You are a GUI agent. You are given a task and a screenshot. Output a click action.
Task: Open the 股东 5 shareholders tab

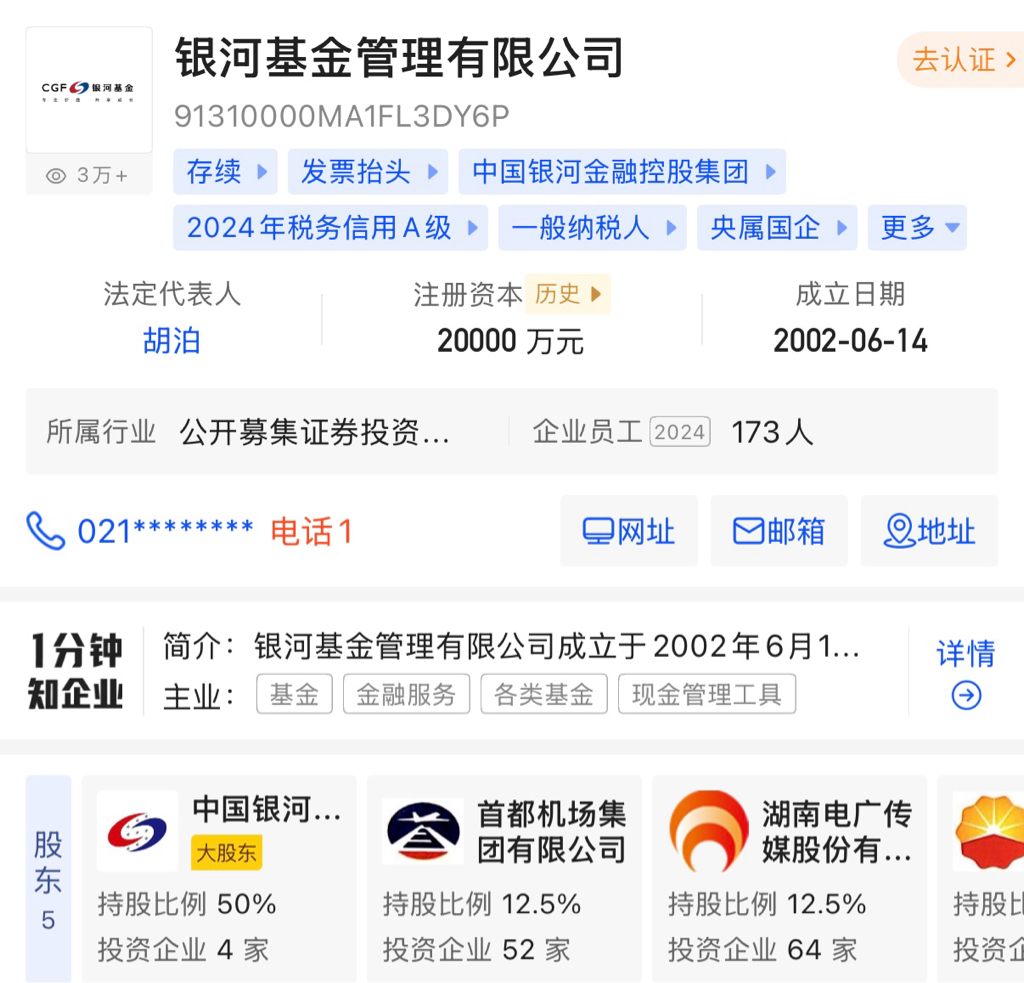coord(48,878)
